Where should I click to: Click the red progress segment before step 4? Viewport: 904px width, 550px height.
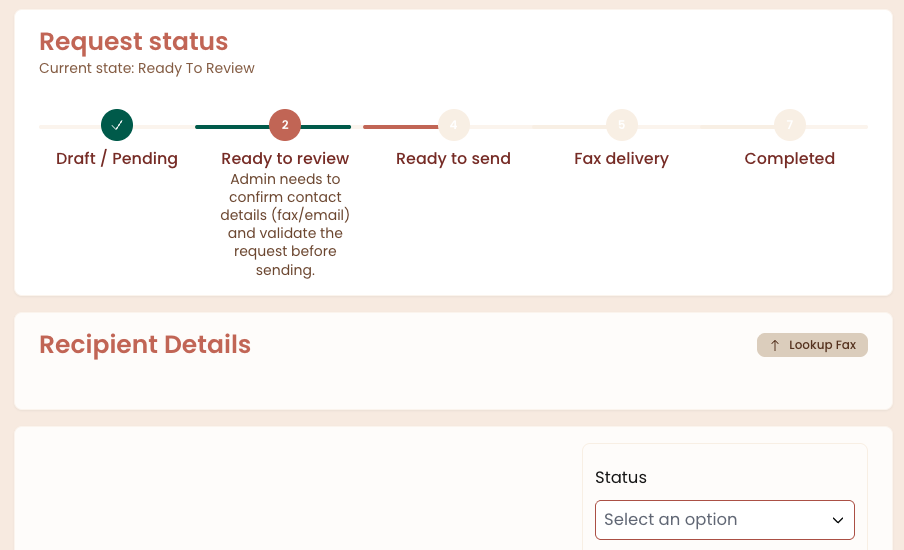400,127
